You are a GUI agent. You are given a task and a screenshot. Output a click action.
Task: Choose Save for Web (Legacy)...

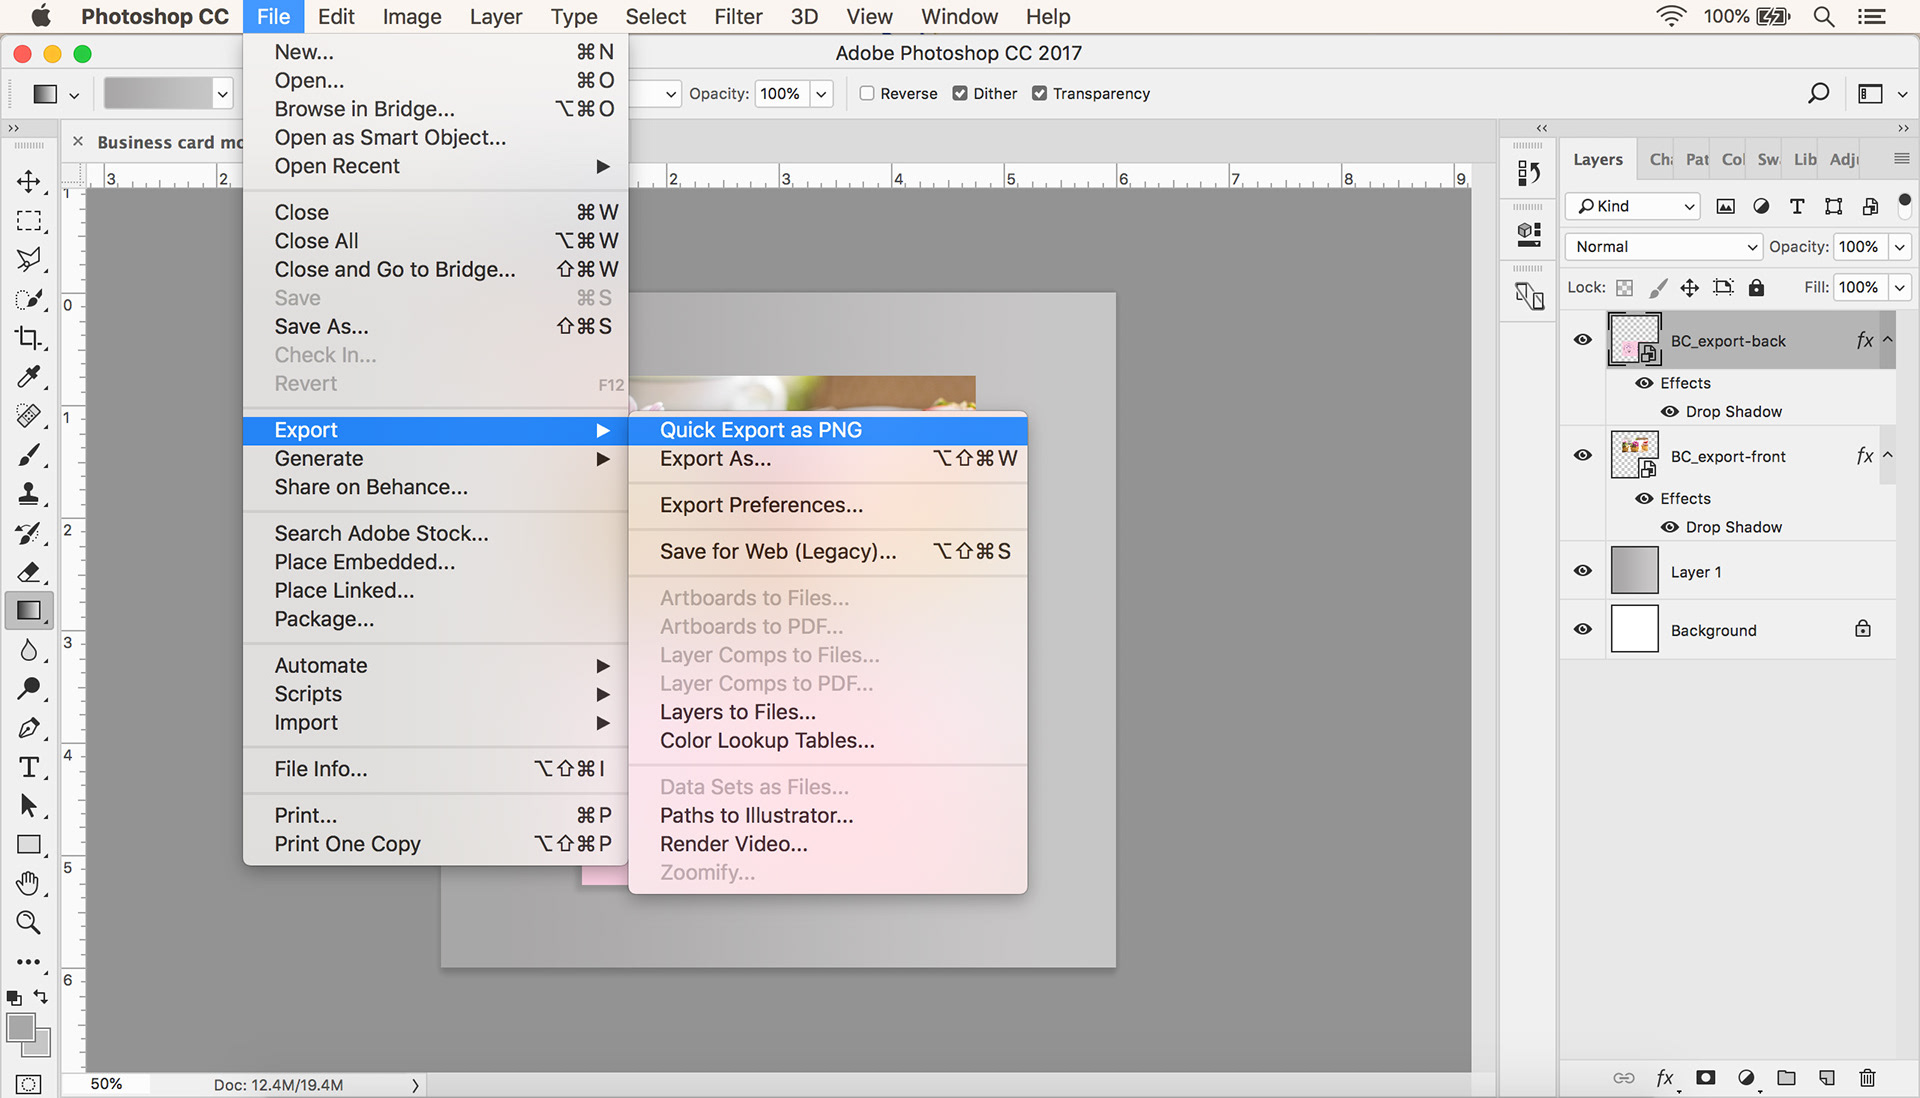pyautogui.click(x=828, y=552)
